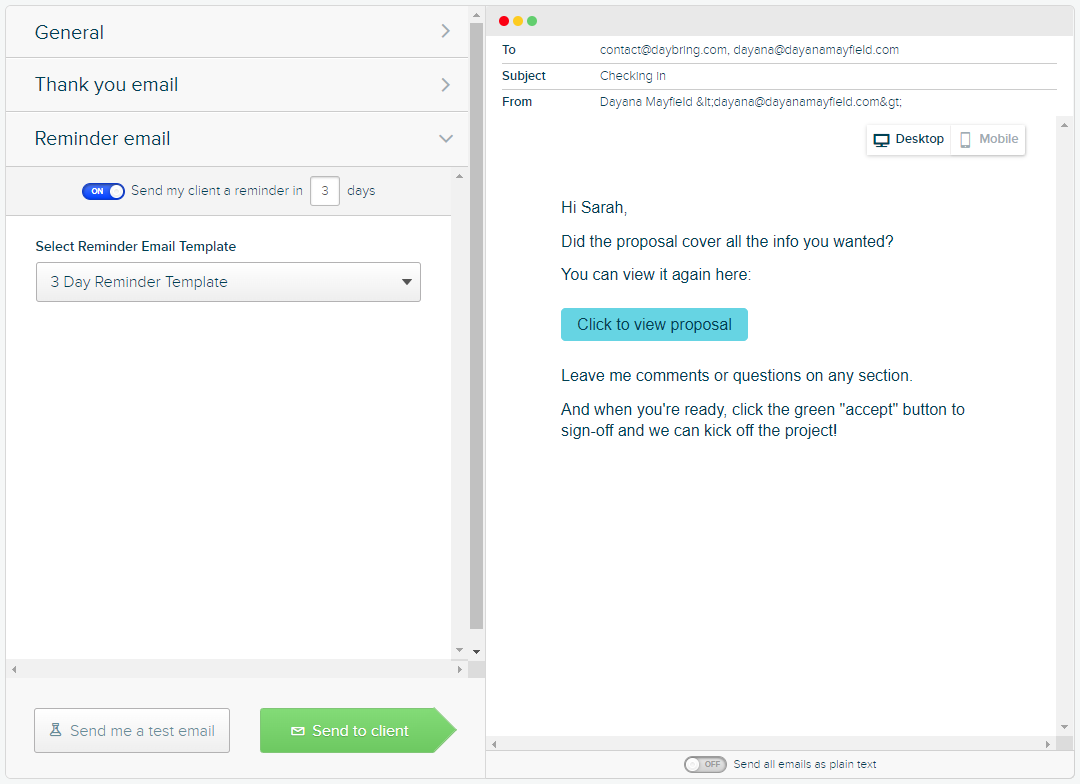Enable sending all emails as plain text
This screenshot has width=1080, height=784.
705,764
